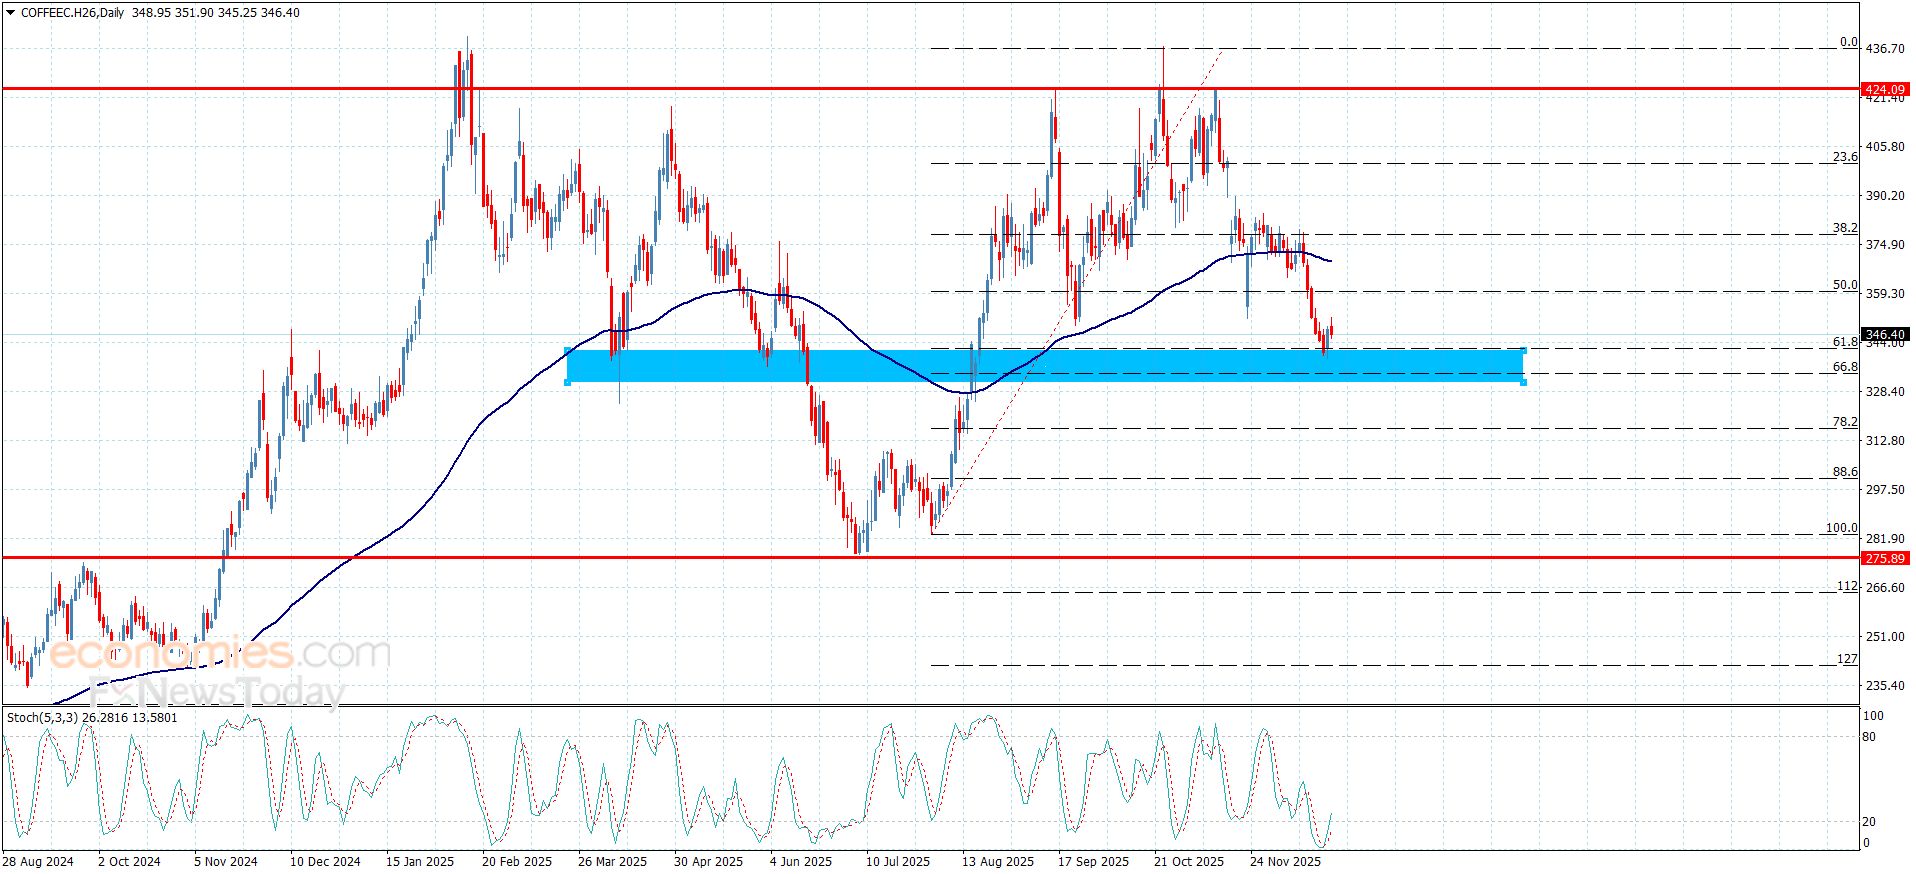1916x874 pixels.
Task: Open the chart menu triangle beside COFFEEC.H26
Action: click(x=10, y=13)
